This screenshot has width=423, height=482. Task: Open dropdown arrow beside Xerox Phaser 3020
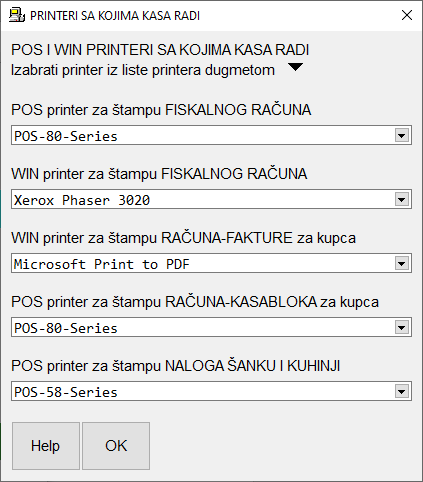402,200
